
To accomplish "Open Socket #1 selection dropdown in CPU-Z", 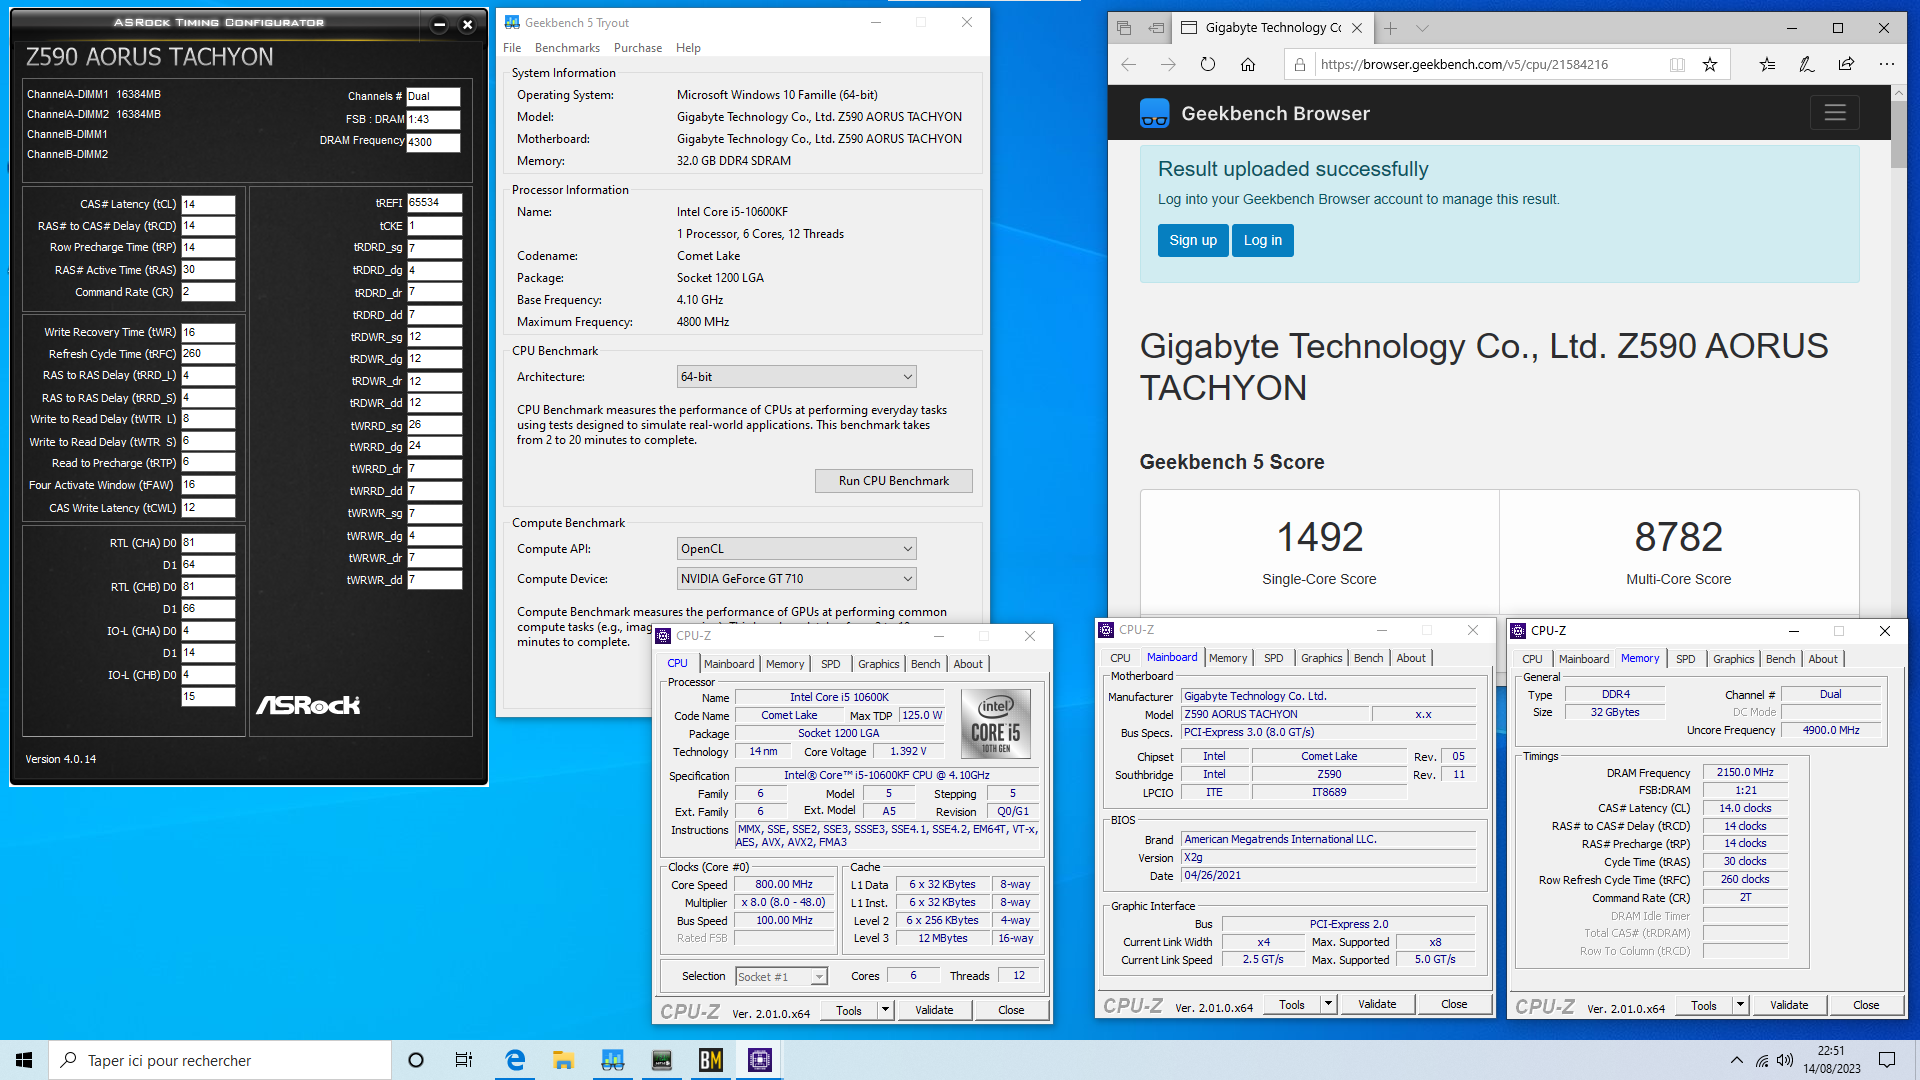I will coord(781,977).
